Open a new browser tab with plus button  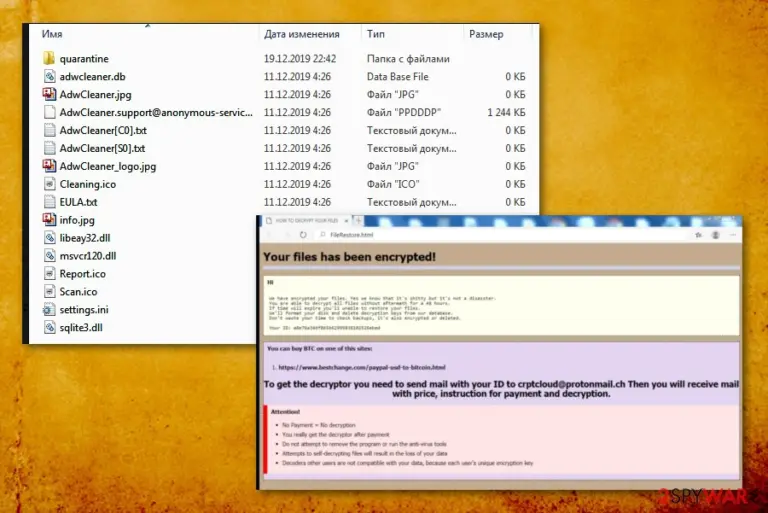pyautogui.click(x=359, y=220)
